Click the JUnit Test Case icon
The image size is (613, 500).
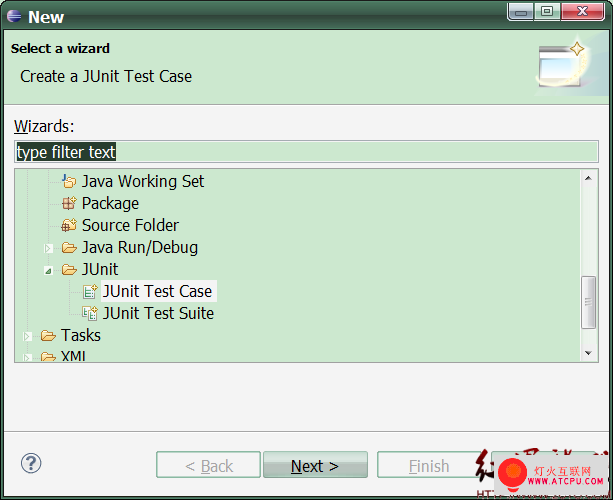[x=90, y=291]
